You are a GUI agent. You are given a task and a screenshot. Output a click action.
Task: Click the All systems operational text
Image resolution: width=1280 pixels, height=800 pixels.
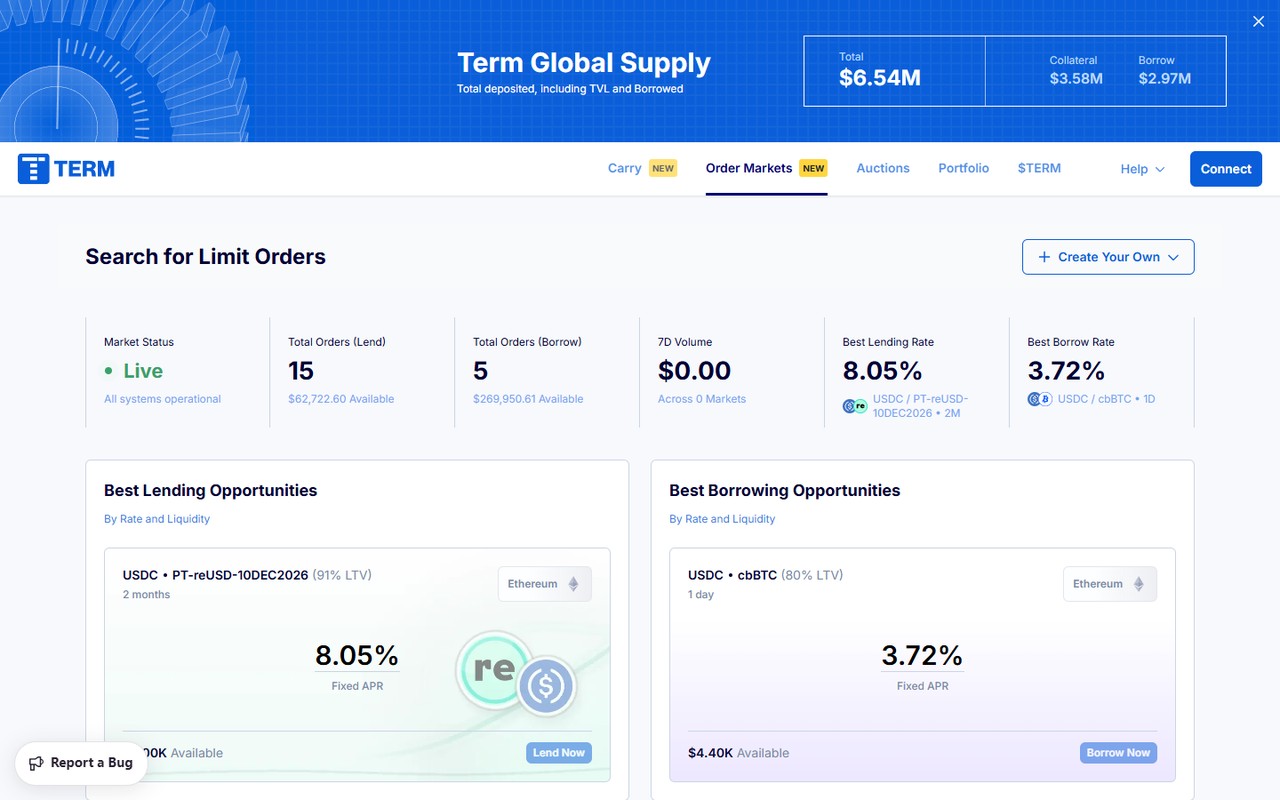click(x=162, y=399)
